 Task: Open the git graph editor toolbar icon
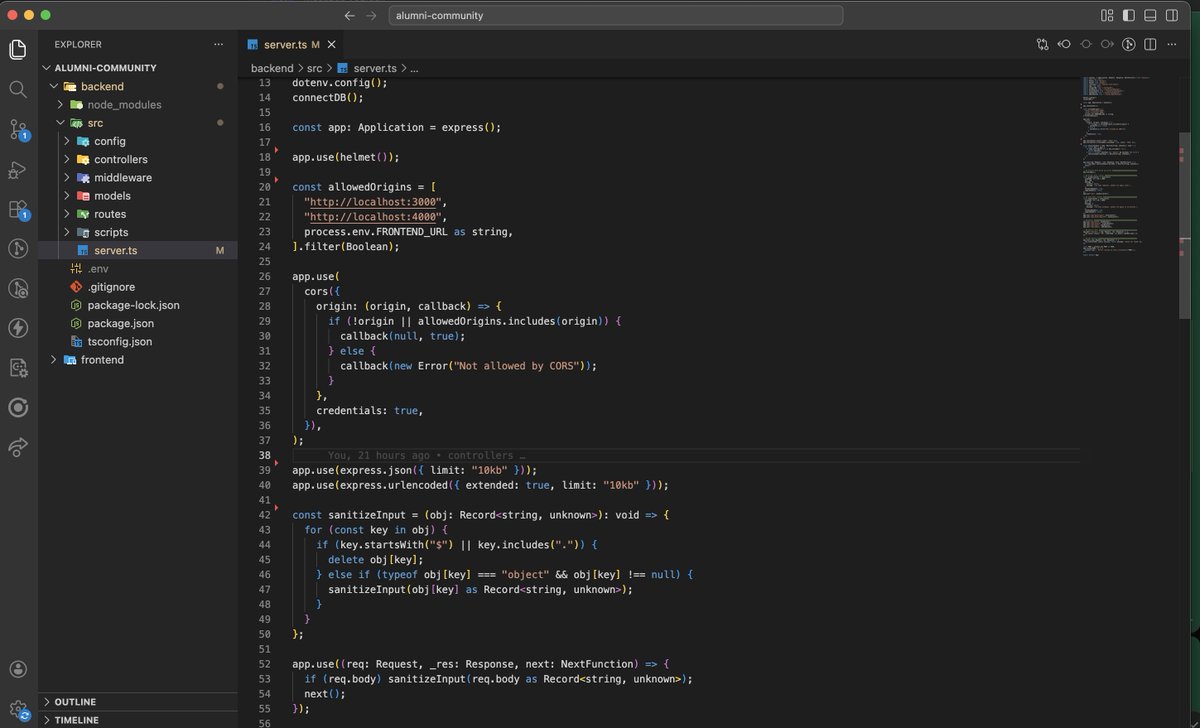(x=1129, y=44)
